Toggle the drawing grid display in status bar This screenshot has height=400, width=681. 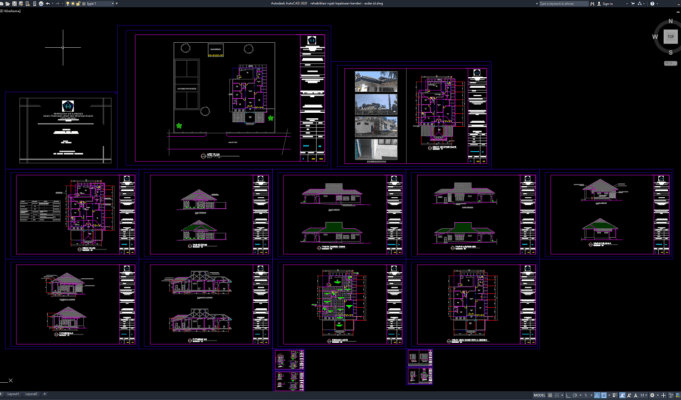[x=550, y=395]
